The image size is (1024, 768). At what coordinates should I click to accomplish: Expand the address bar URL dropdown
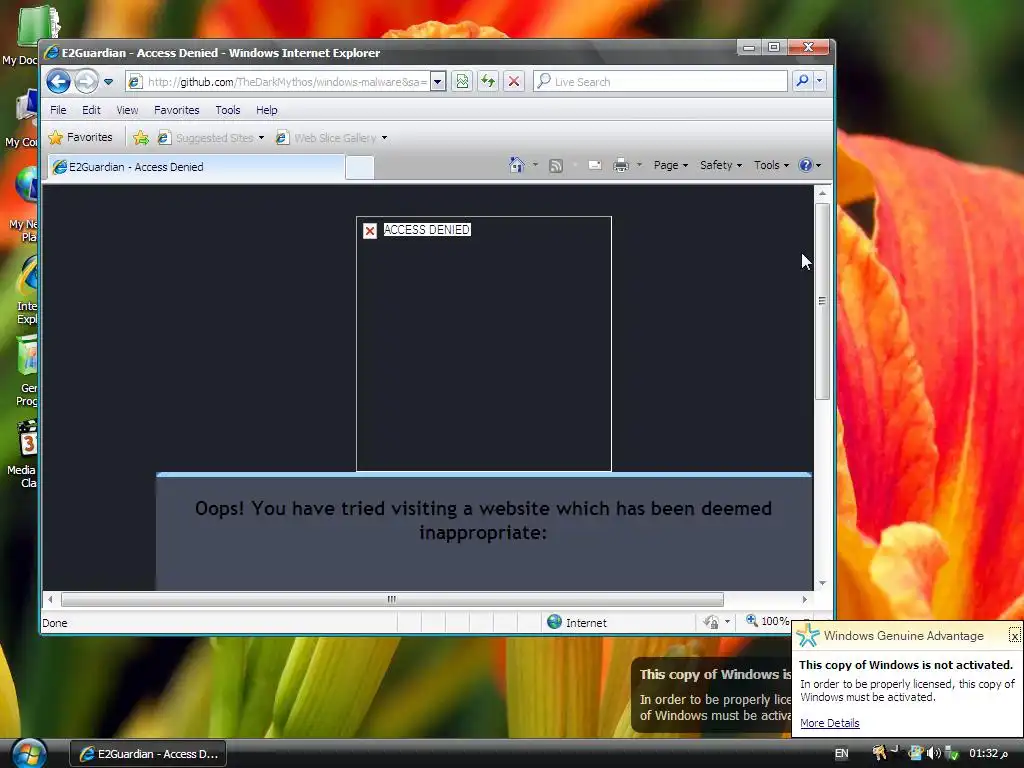[x=438, y=82]
